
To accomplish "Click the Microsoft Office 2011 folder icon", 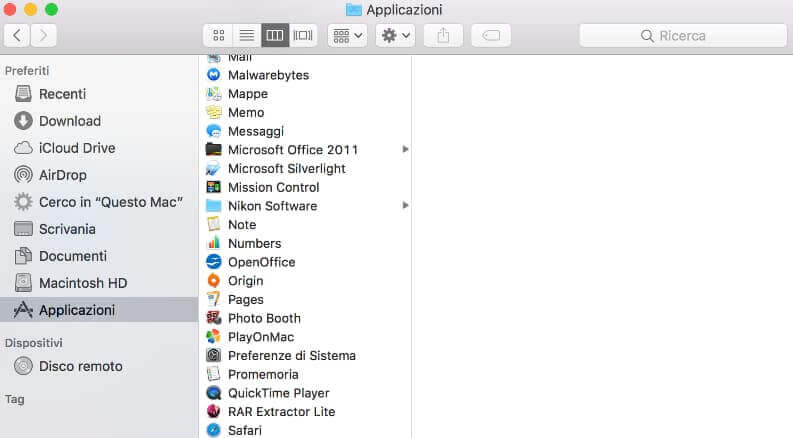I will point(214,150).
